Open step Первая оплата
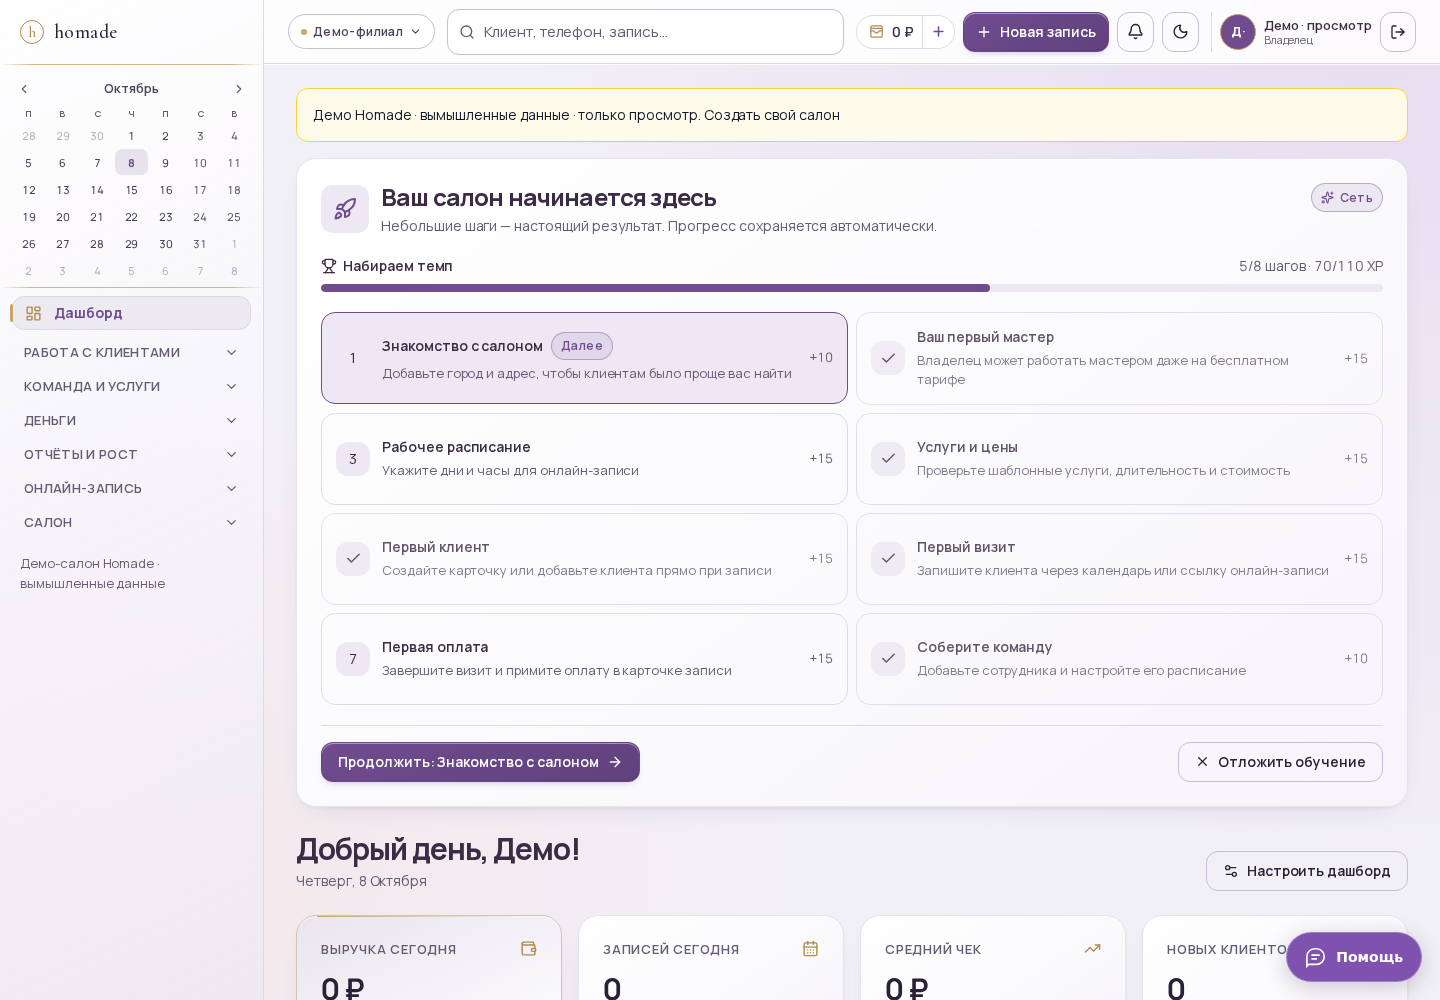This screenshot has height=1000, width=1440. point(584,659)
